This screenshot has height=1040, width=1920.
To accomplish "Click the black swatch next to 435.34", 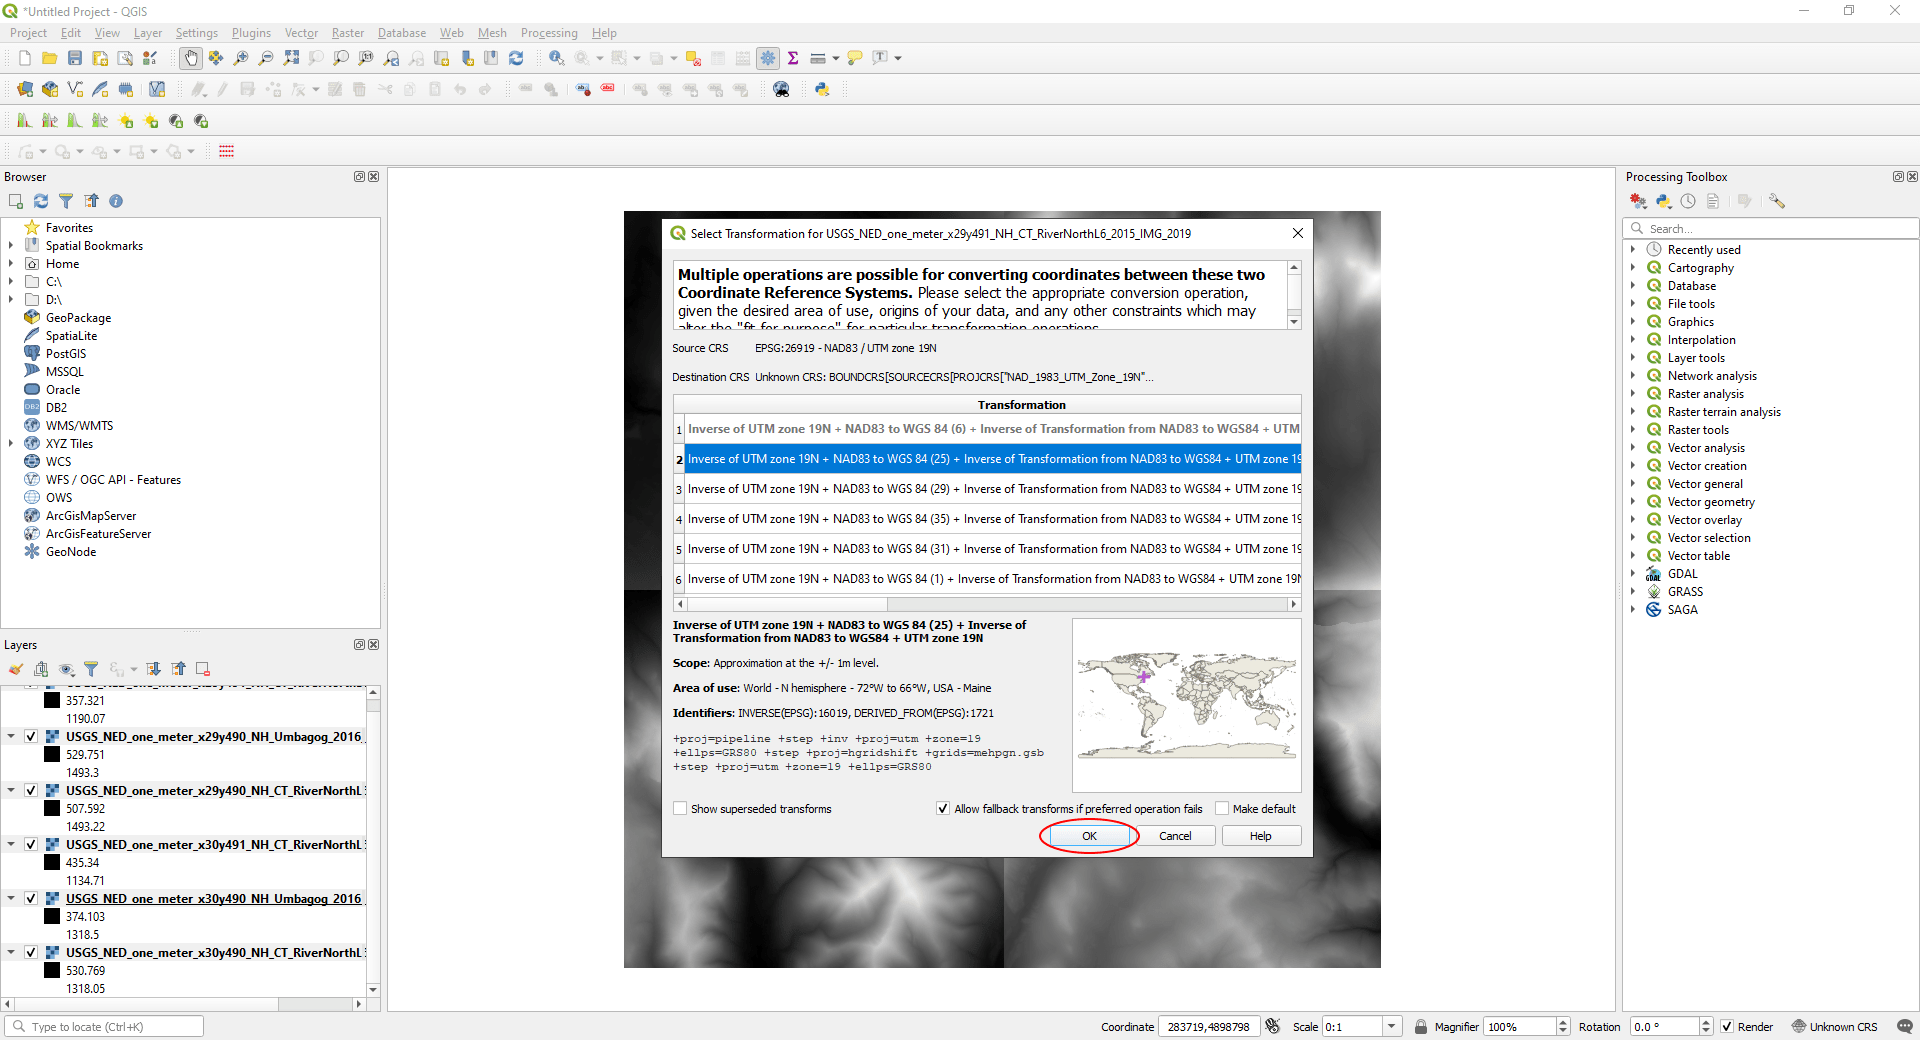I will point(53,863).
